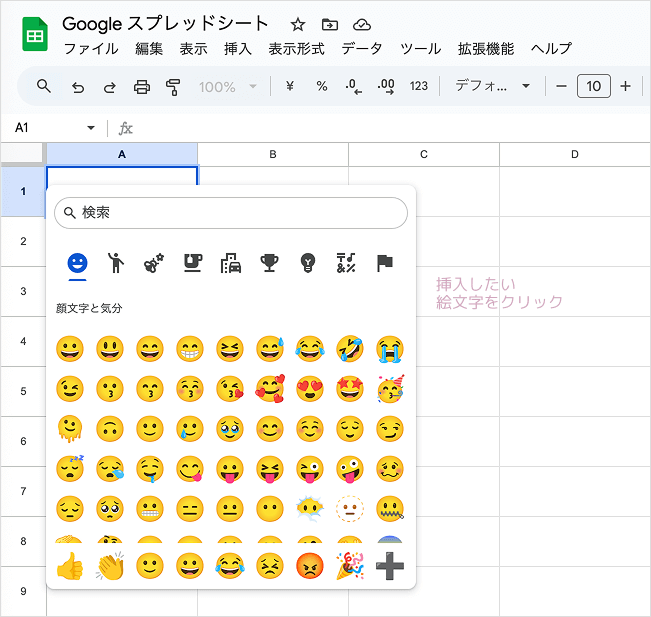651x617 pixels.
Task: Insert the angry red face emoji
Action: coord(310,566)
